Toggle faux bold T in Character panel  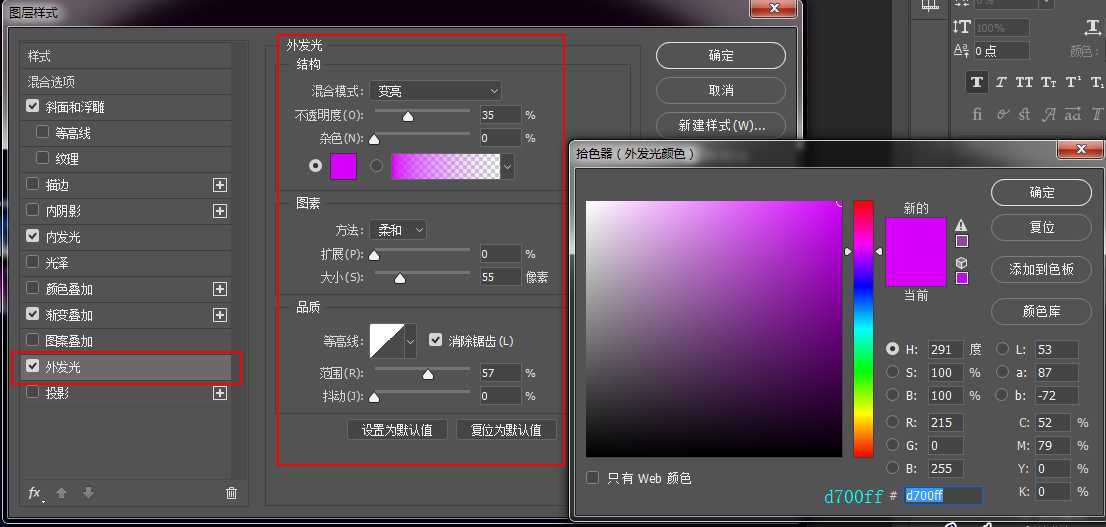(x=976, y=82)
